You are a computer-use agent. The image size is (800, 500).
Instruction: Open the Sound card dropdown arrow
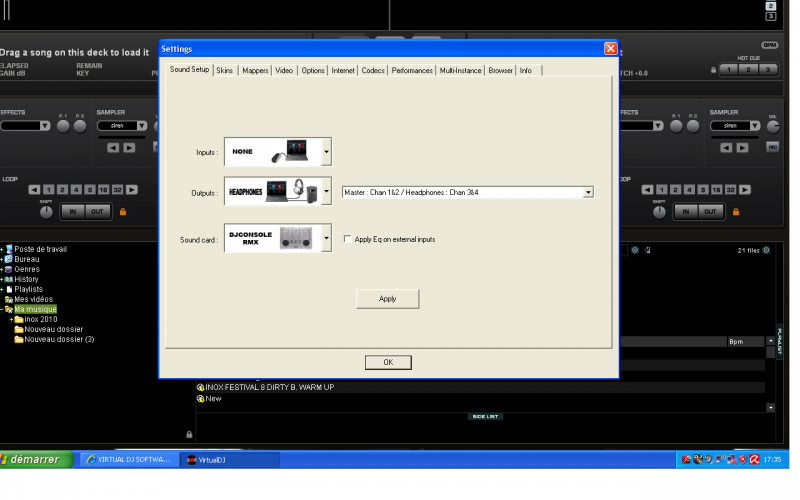coord(326,239)
